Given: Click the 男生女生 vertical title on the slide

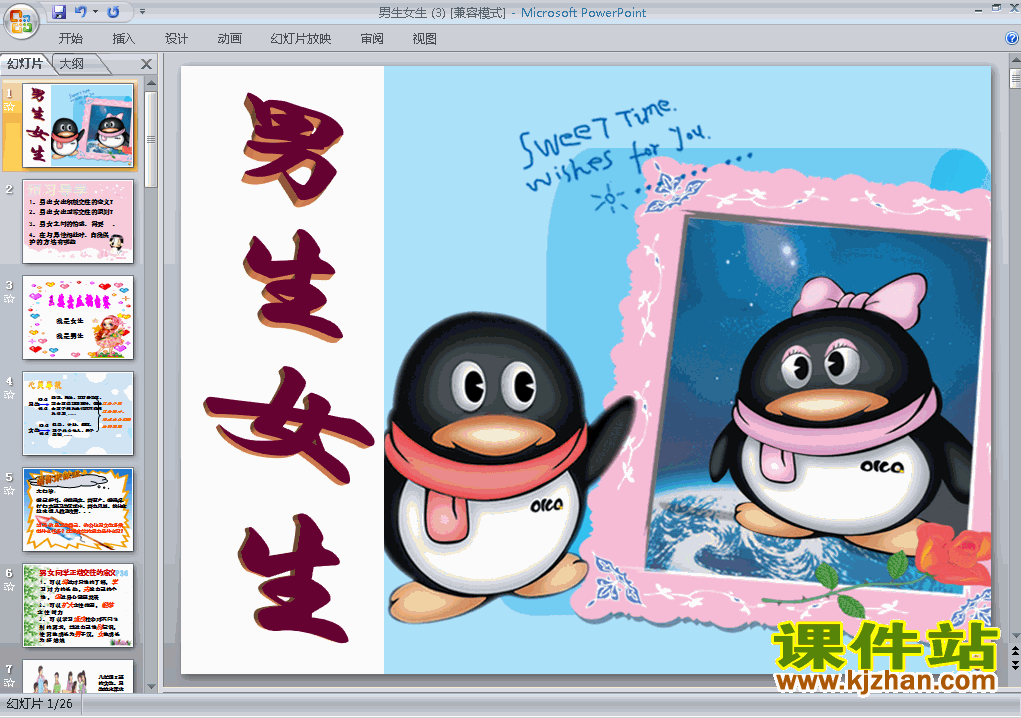Looking at the screenshot, I should tap(289, 368).
